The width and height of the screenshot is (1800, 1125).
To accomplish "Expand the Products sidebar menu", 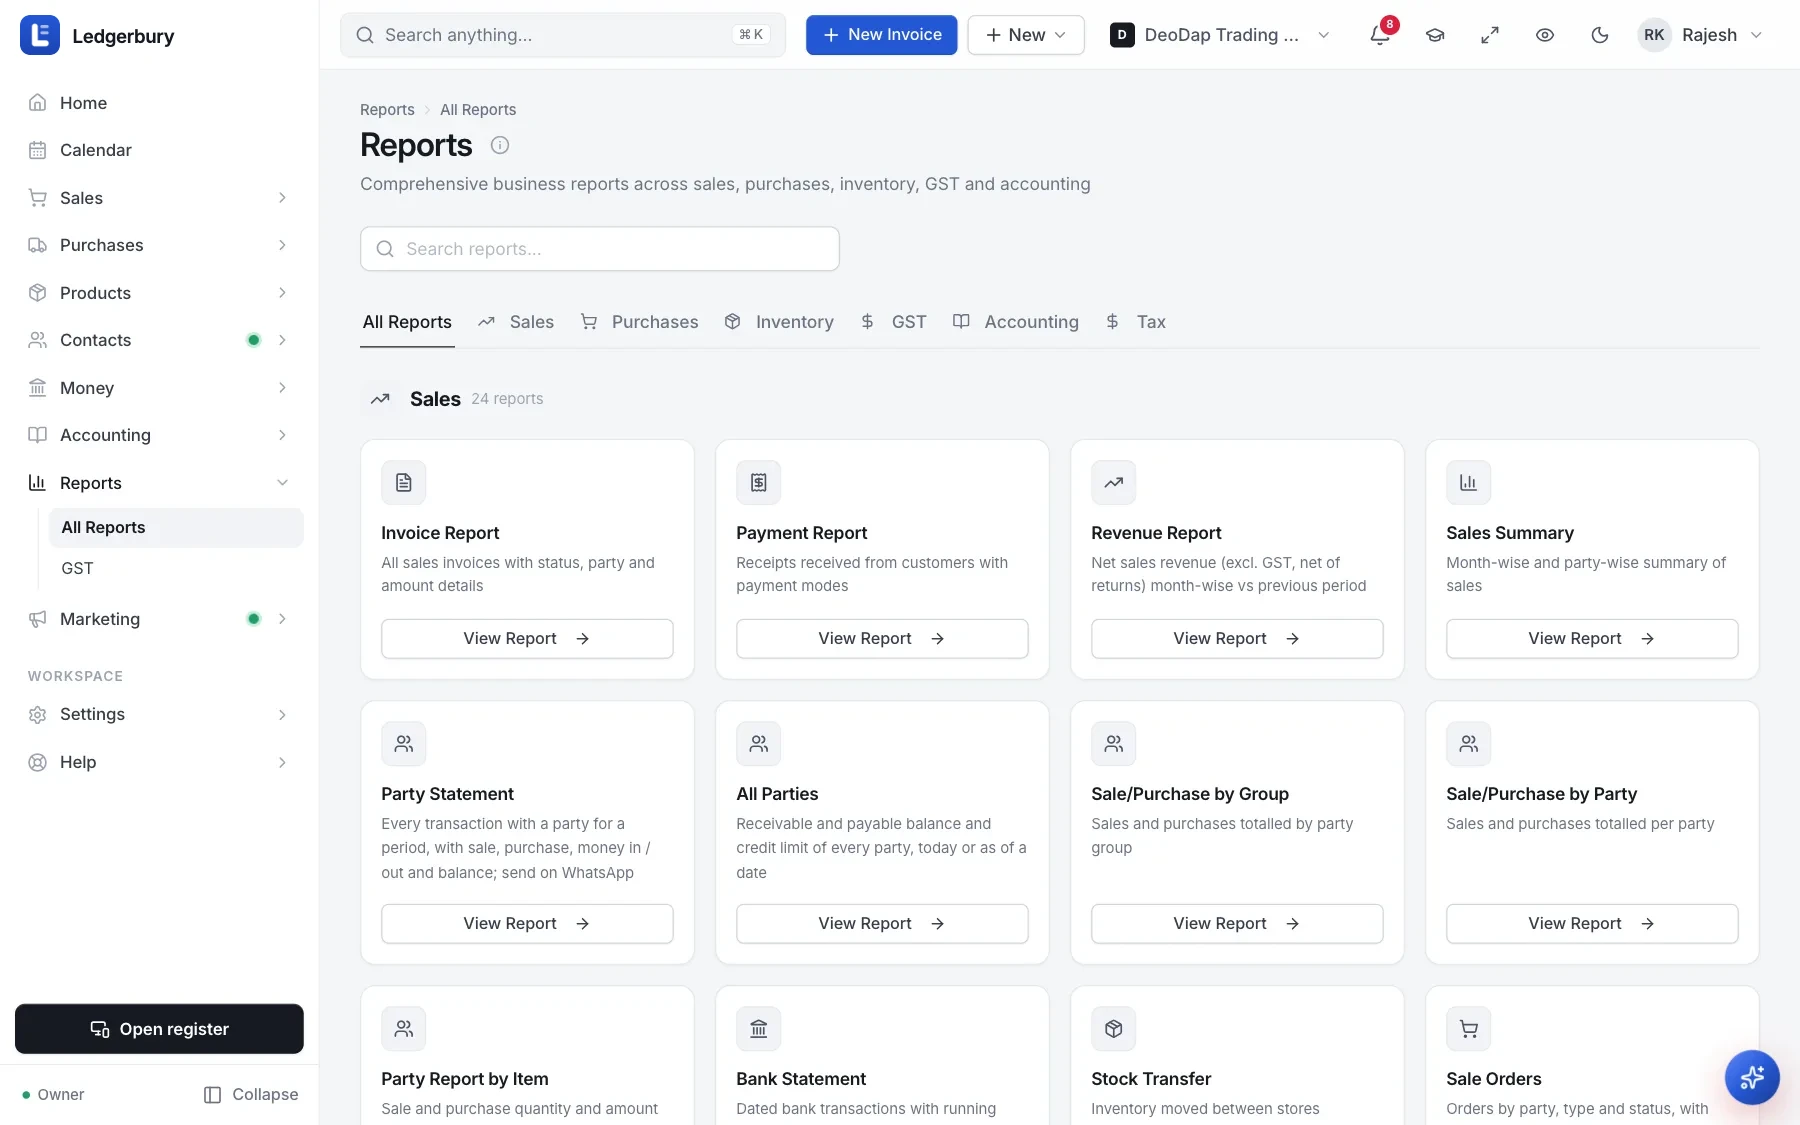I will [x=160, y=293].
